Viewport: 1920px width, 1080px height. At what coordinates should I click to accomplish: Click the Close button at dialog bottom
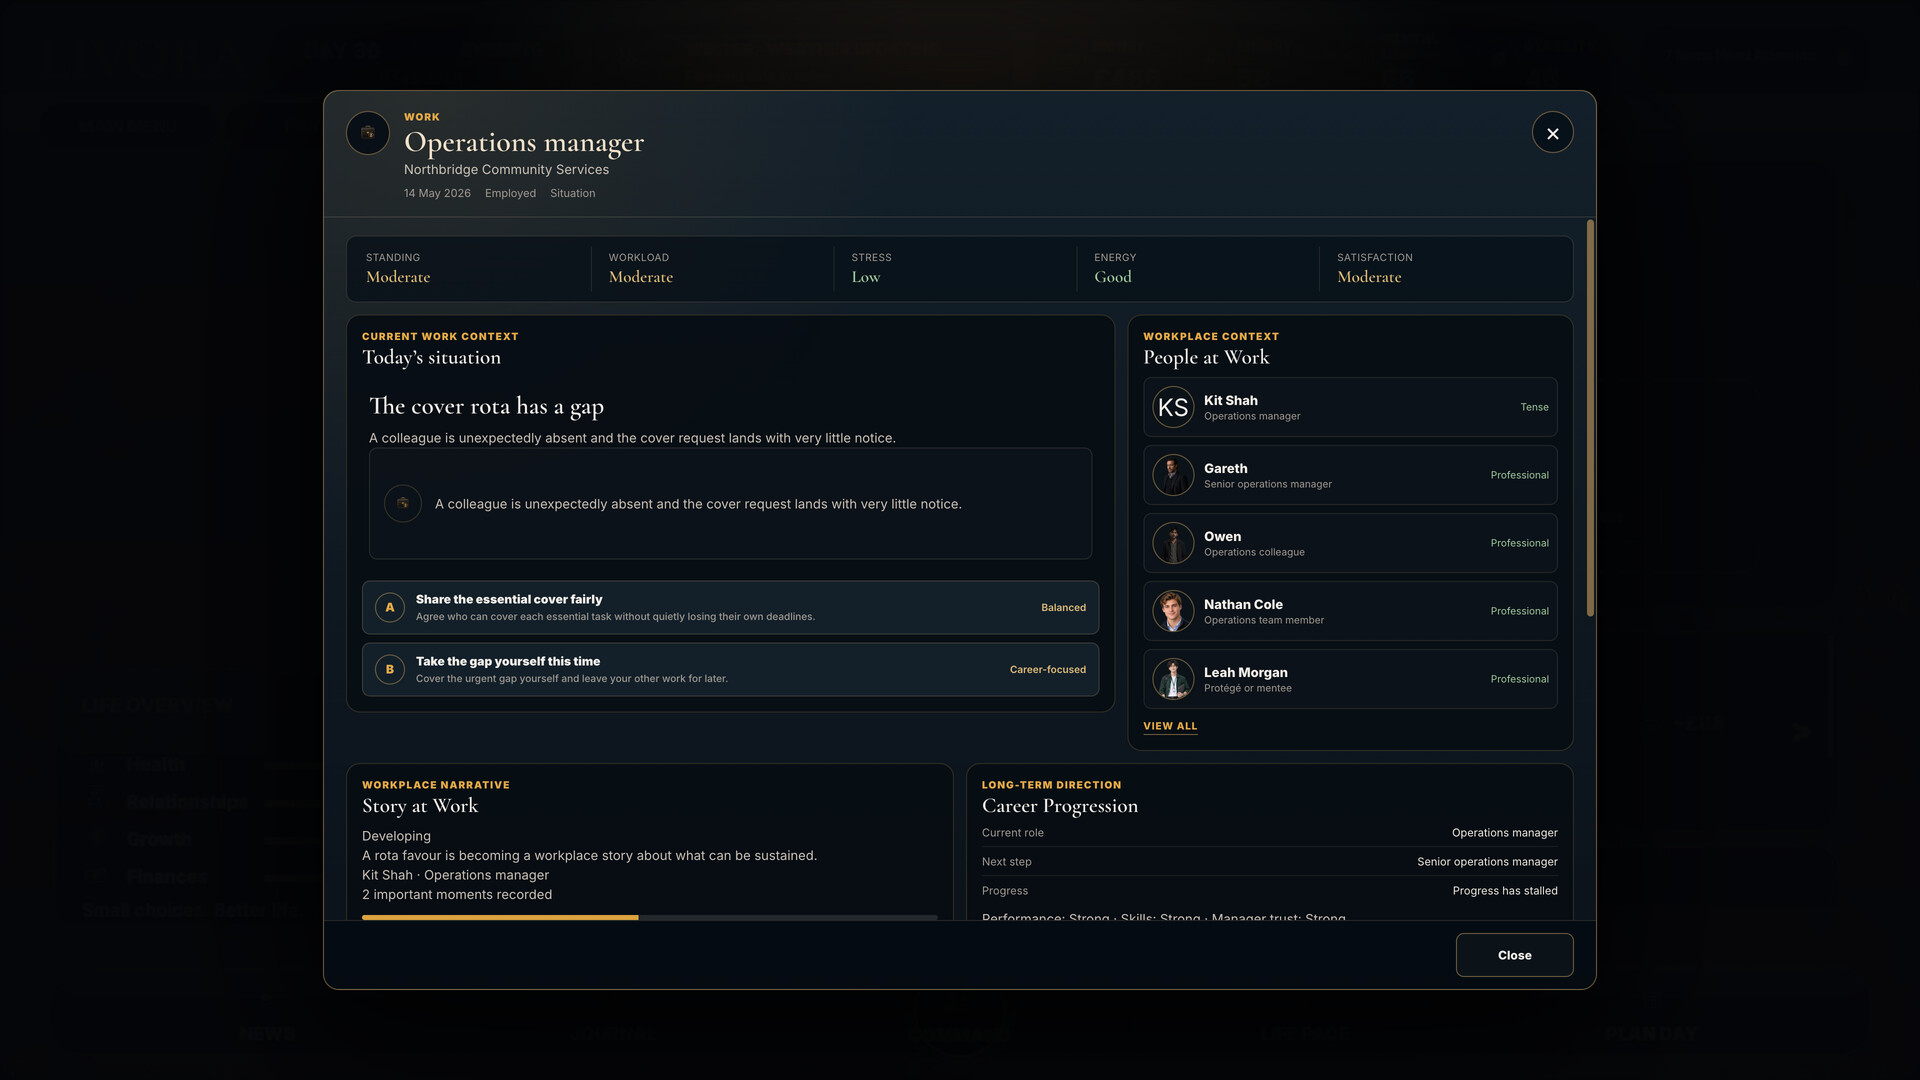click(1514, 955)
